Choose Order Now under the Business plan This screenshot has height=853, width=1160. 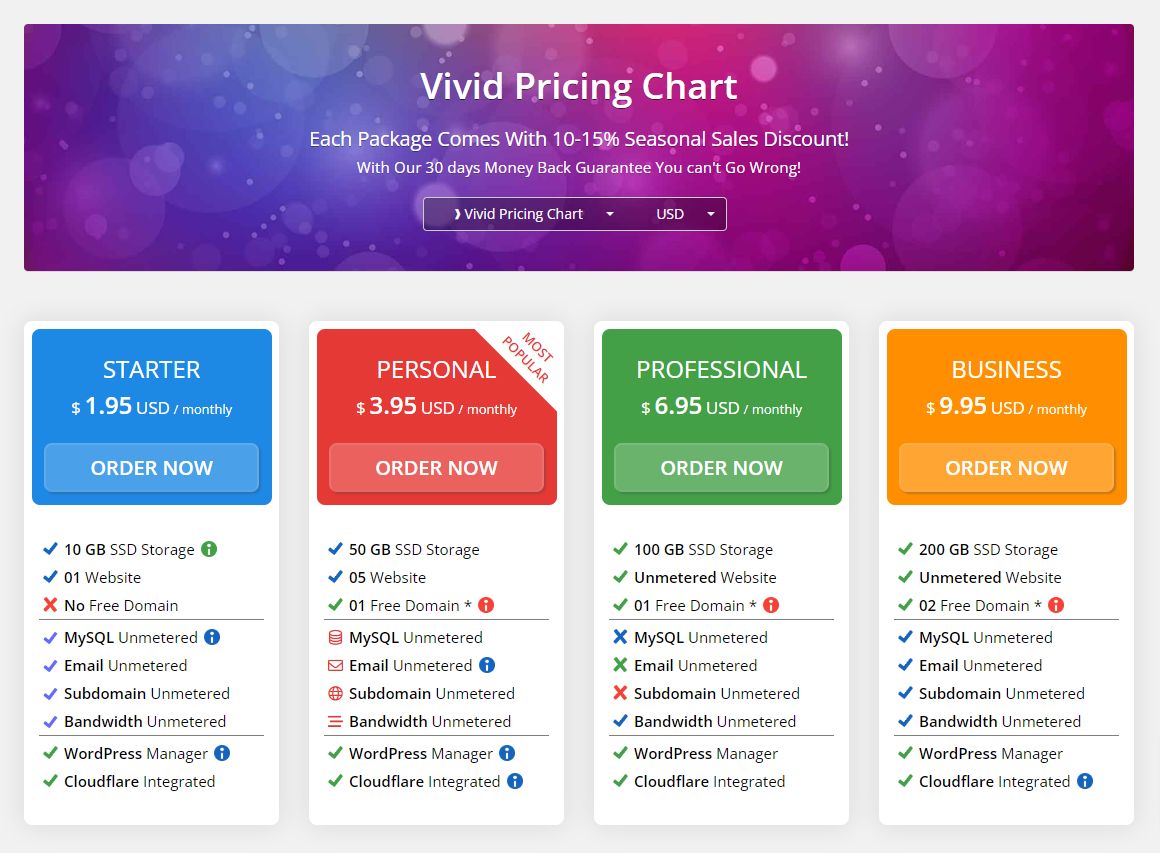tap(1006, 468)
